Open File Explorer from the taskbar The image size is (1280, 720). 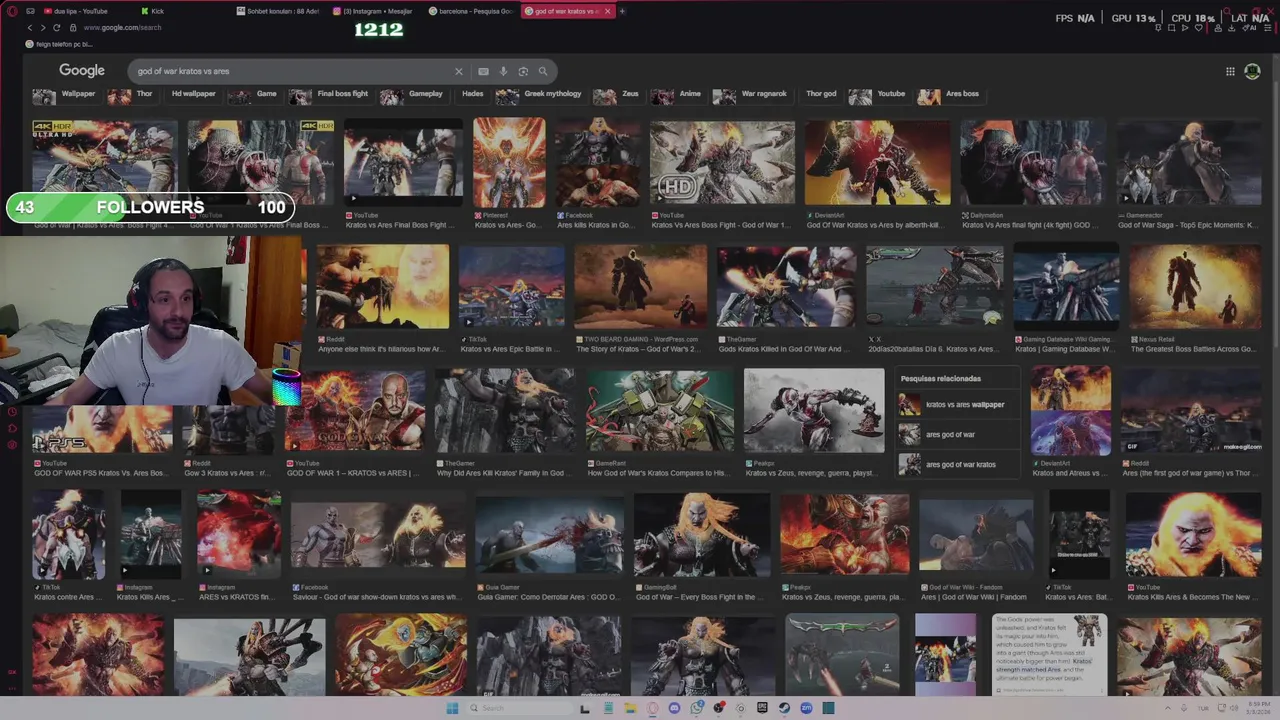[x=630, y=708]
